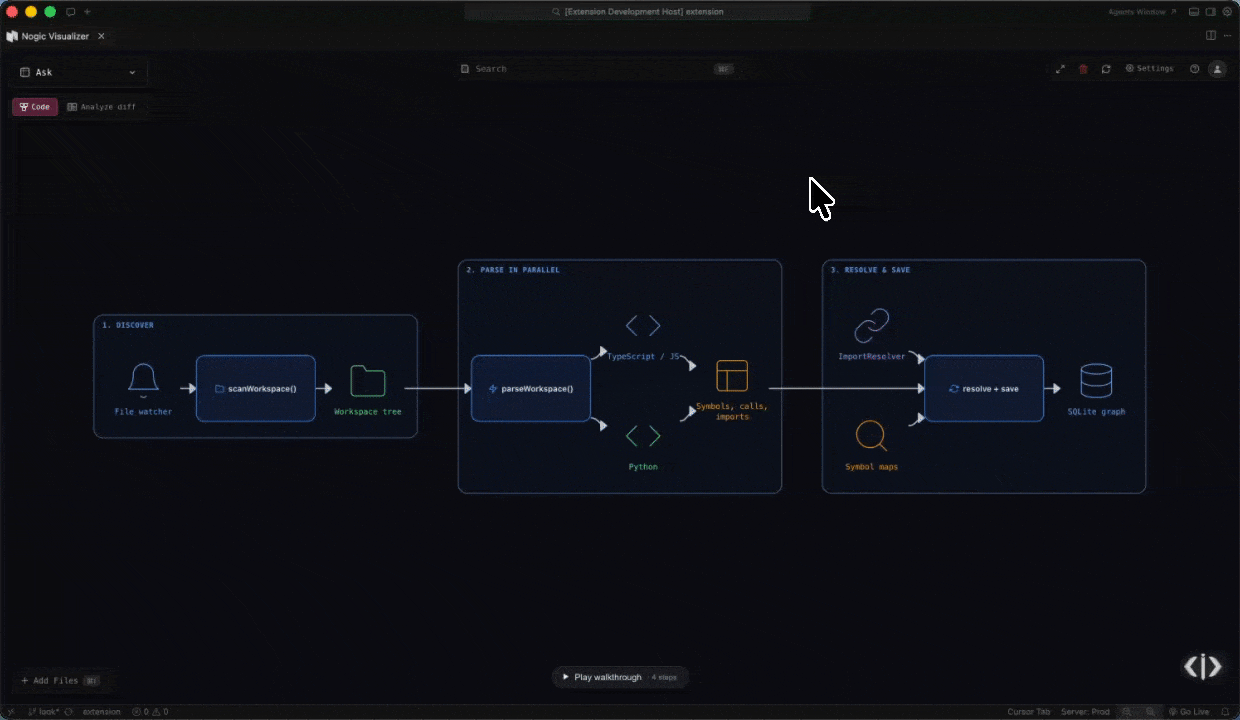Switch to Analyze diff tab
Image resolution: width=1240 pixels, height=720 pixels.
click(x=101, y=107)
